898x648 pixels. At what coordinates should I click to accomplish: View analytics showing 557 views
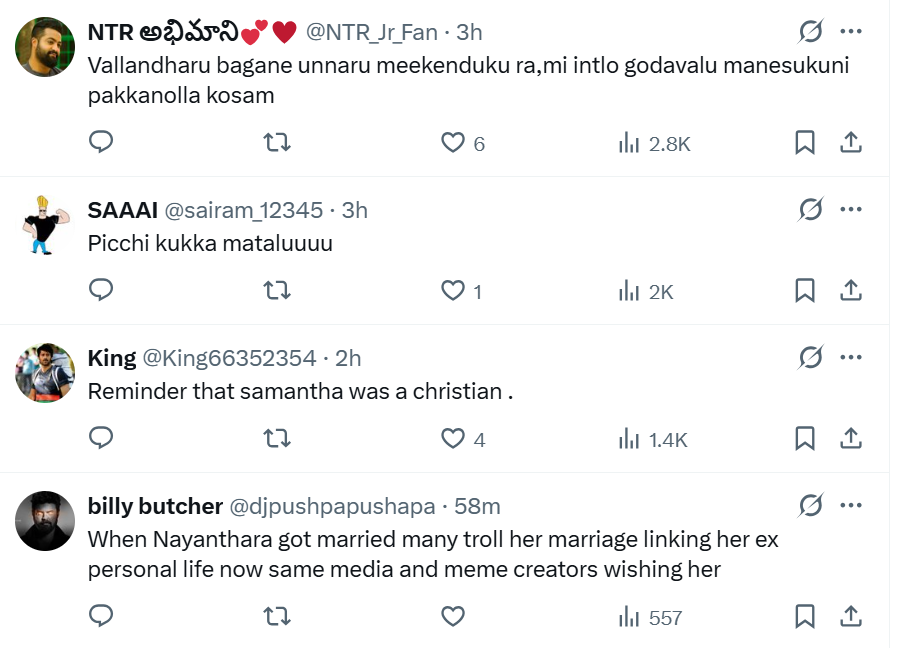pyautogui.click(x=651, y=617)
